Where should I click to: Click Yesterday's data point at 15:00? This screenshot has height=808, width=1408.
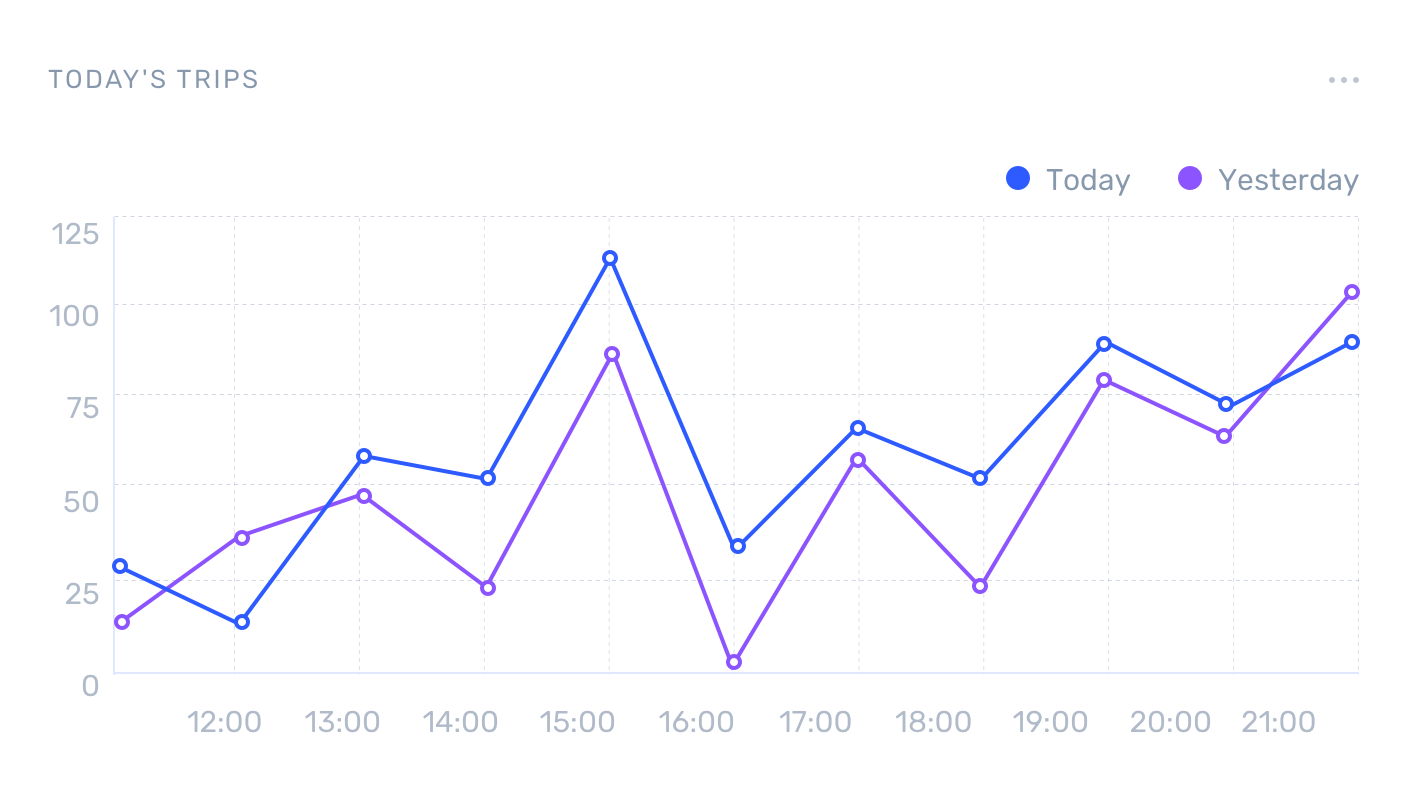[x=612, y=354]
